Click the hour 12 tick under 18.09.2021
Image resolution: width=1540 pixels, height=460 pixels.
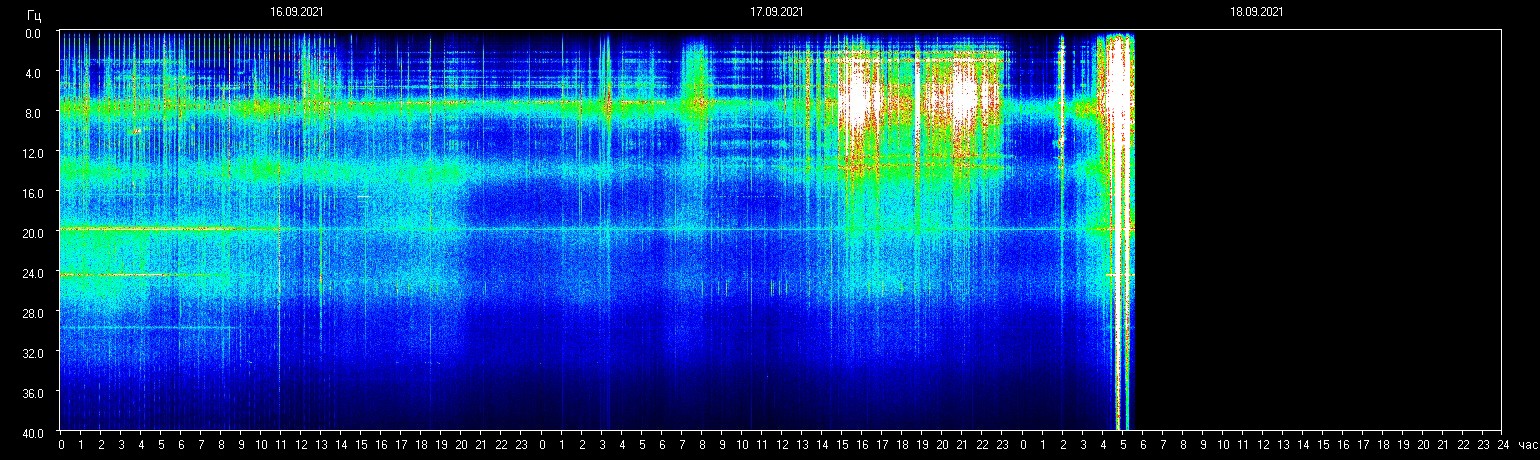1262,445
